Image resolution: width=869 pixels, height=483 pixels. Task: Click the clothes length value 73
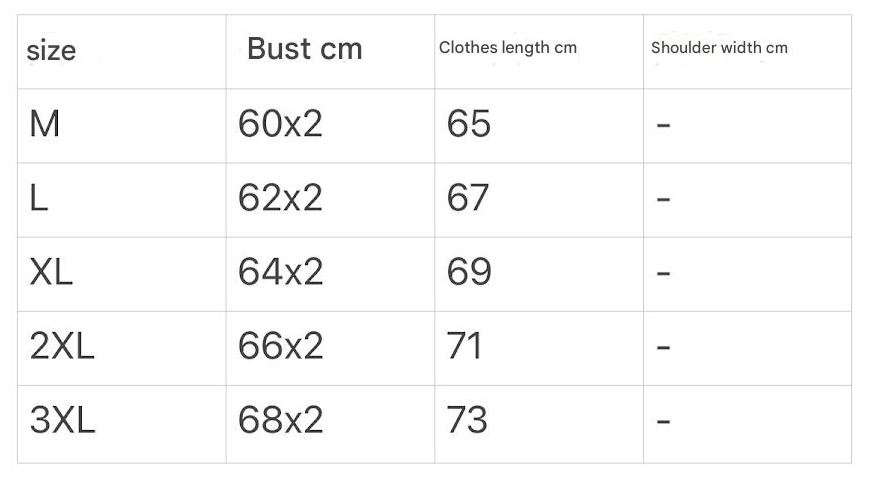pyautogui.click(x=468, y=420)
